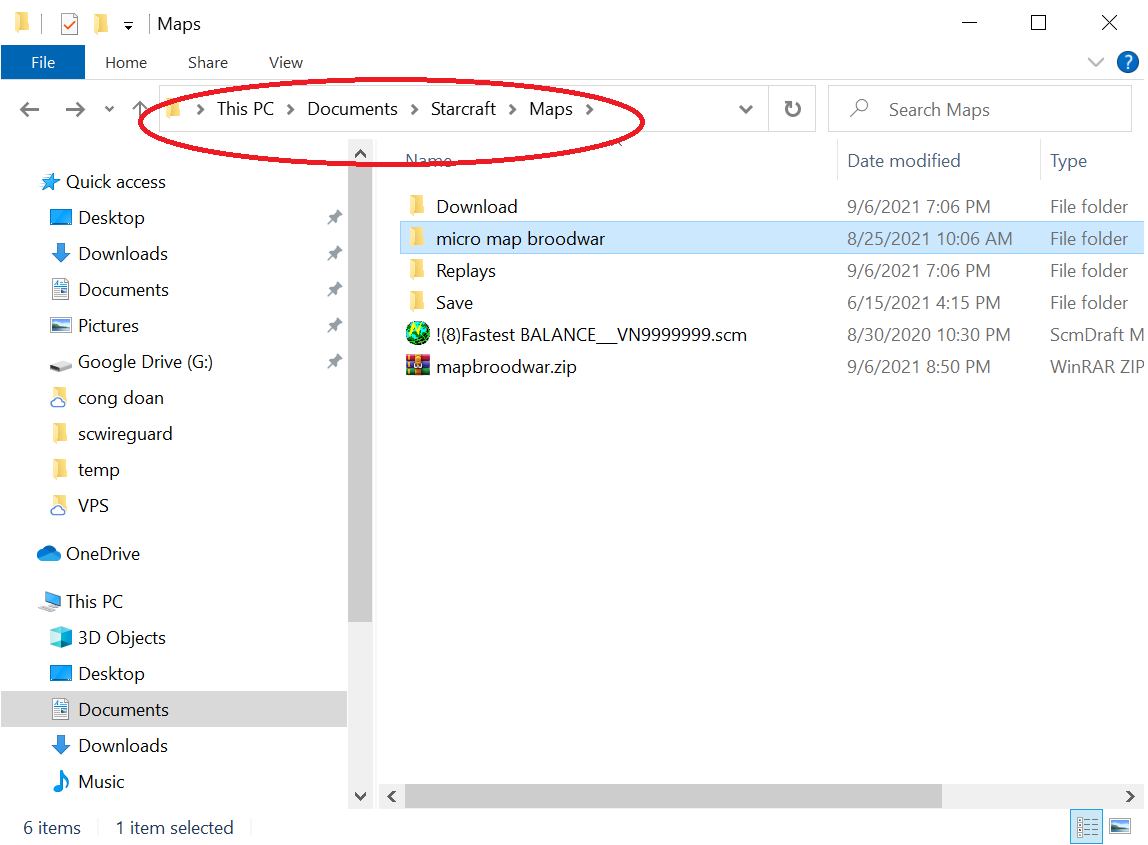The height and width of the screenshot is (845, 1148).
Task: Click the navigation pane scroll up arrow
Action: coord(360,154)
